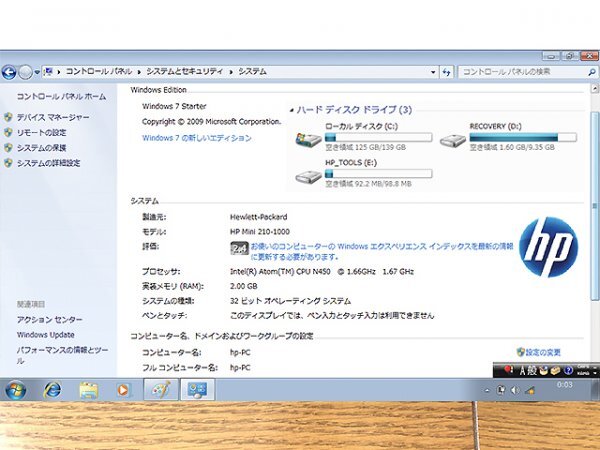Click the IME 般 conversion mode button
This screenshot has height=450, width=600.
532,370
